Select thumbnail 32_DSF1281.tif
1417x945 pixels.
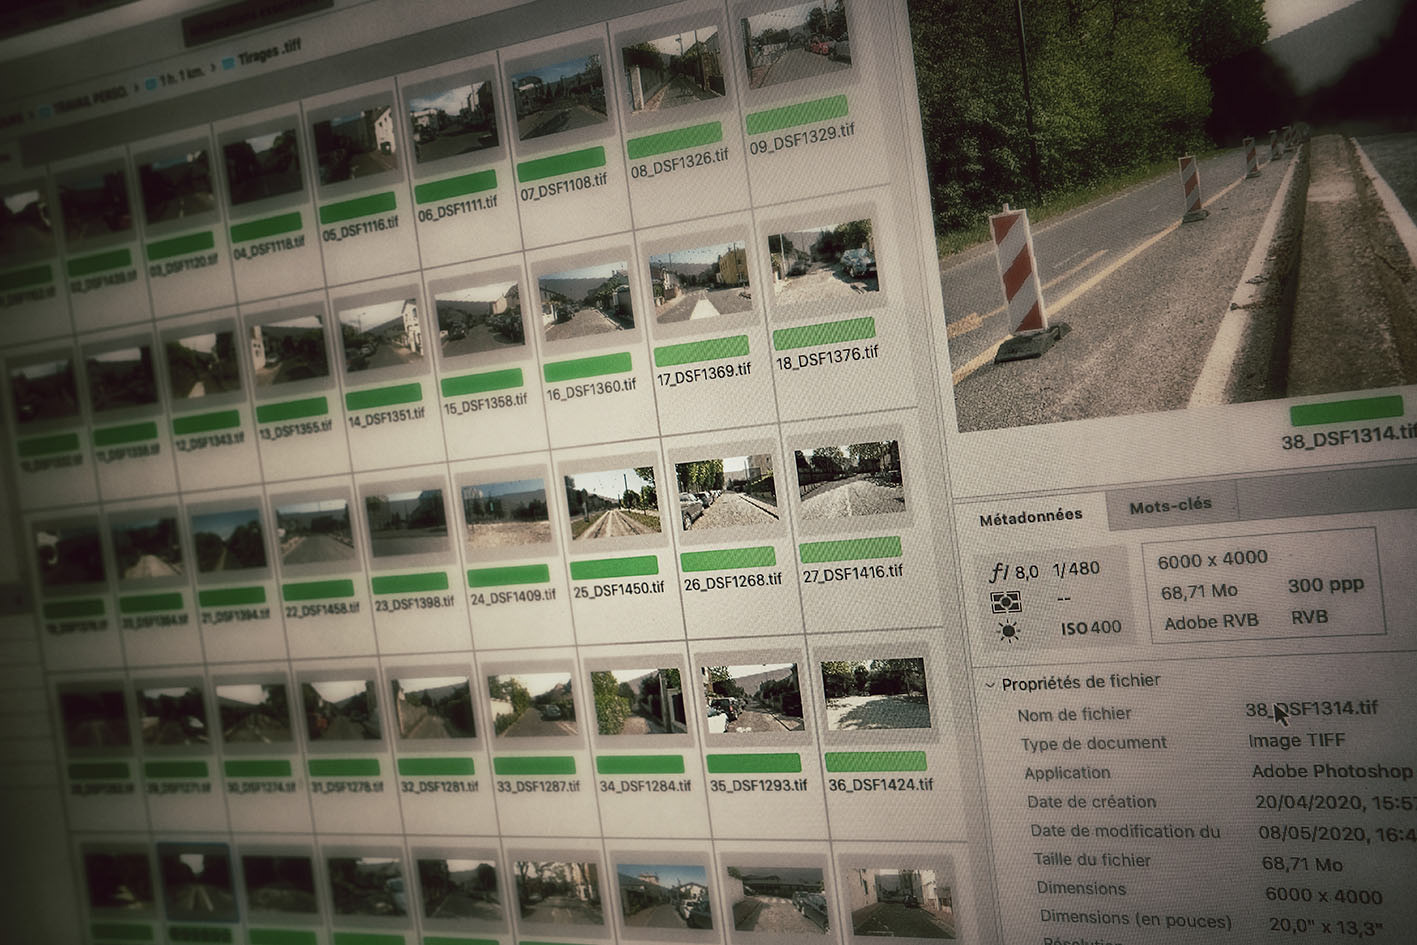click(433, 709)
